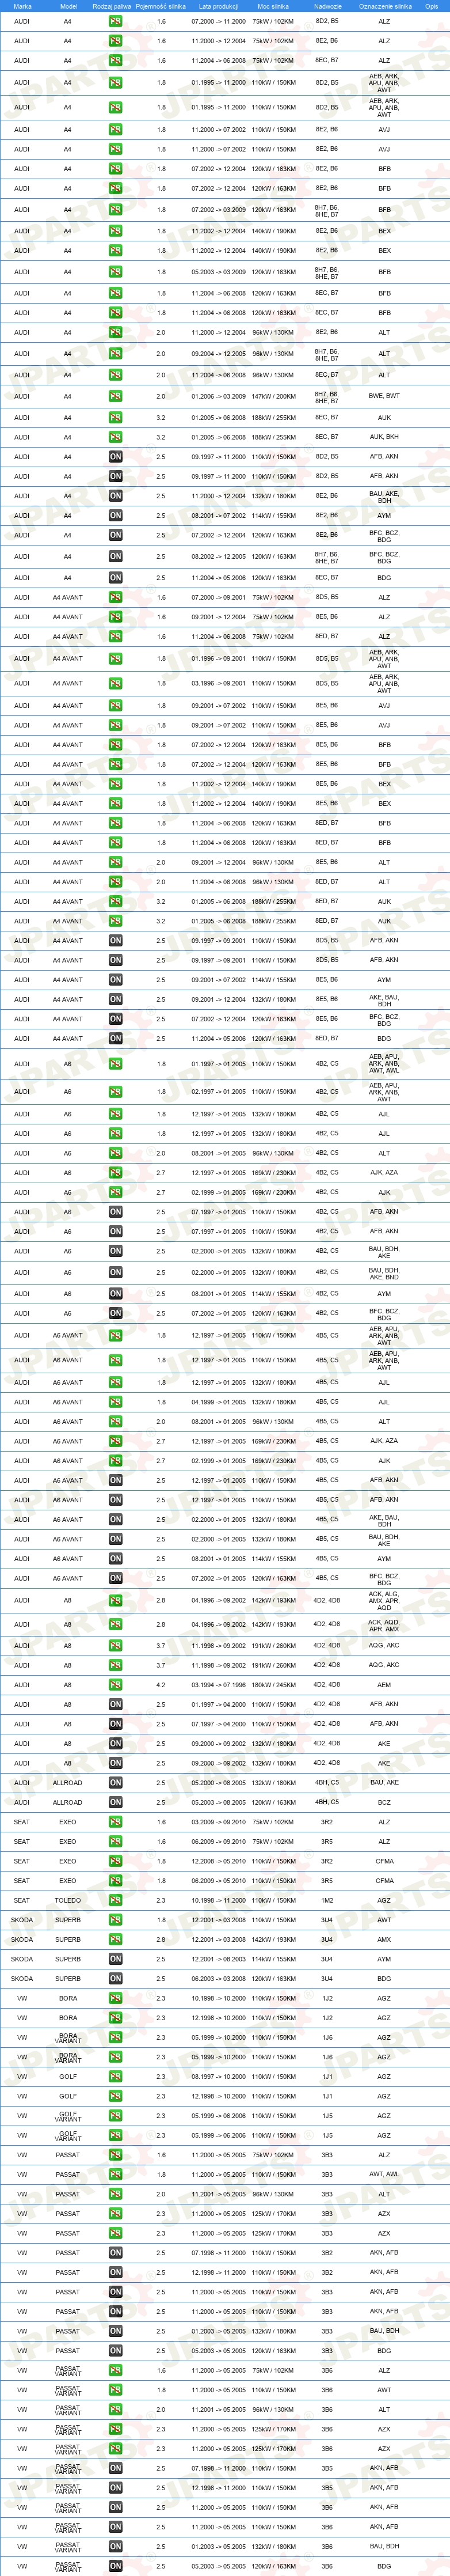Click petrol icon in Audi A6 sedan 2.0 ALT row
Viewport: 450px width, 2576px height.
(x=115, y=1153)
